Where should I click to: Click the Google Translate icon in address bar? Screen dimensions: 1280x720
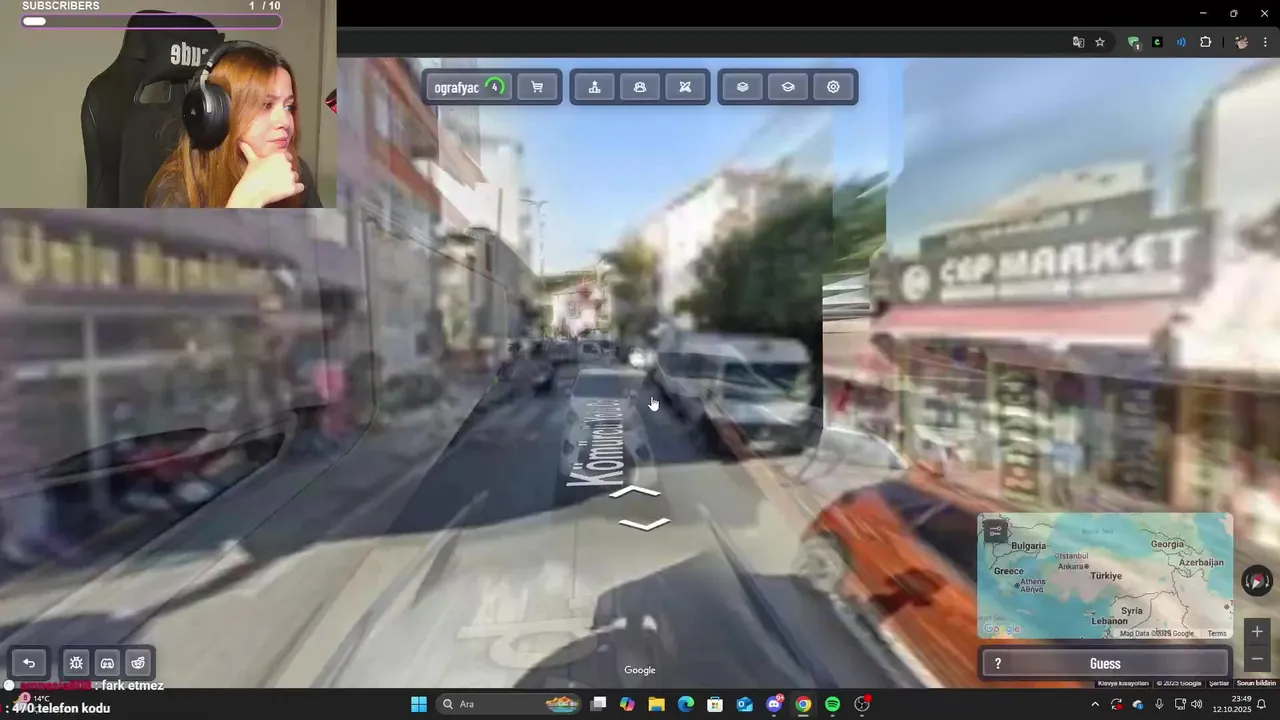[1078, 42]
